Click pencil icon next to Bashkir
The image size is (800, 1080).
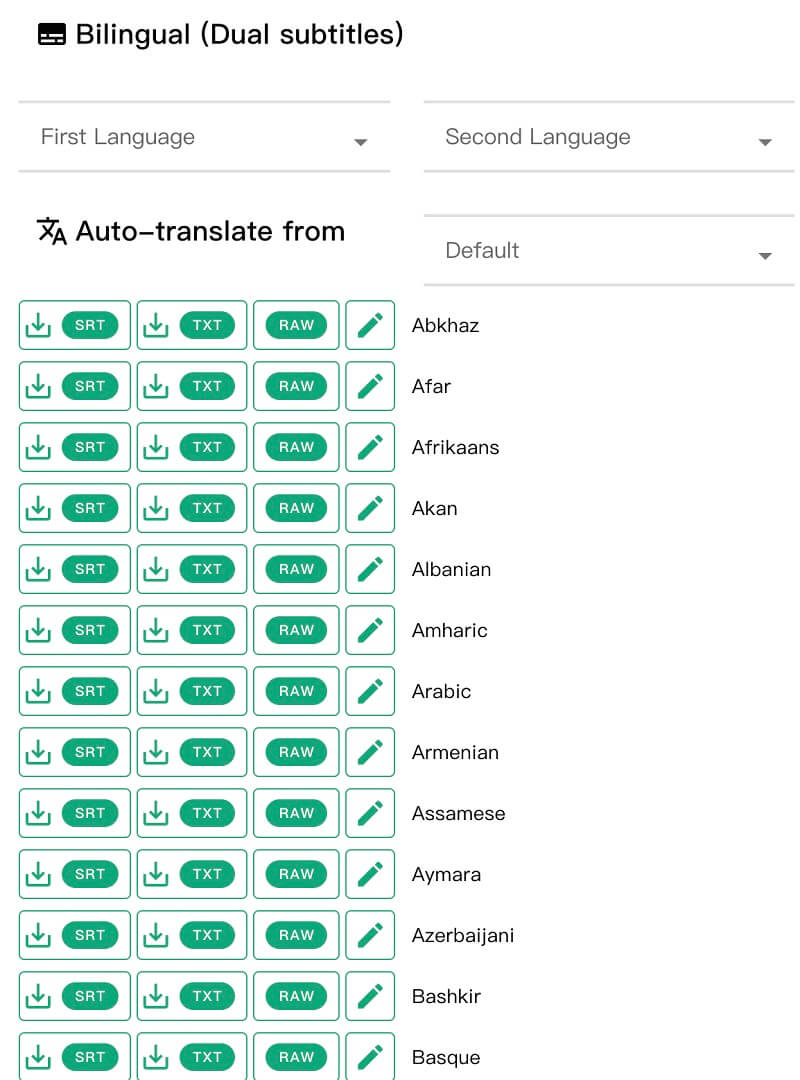370,996
